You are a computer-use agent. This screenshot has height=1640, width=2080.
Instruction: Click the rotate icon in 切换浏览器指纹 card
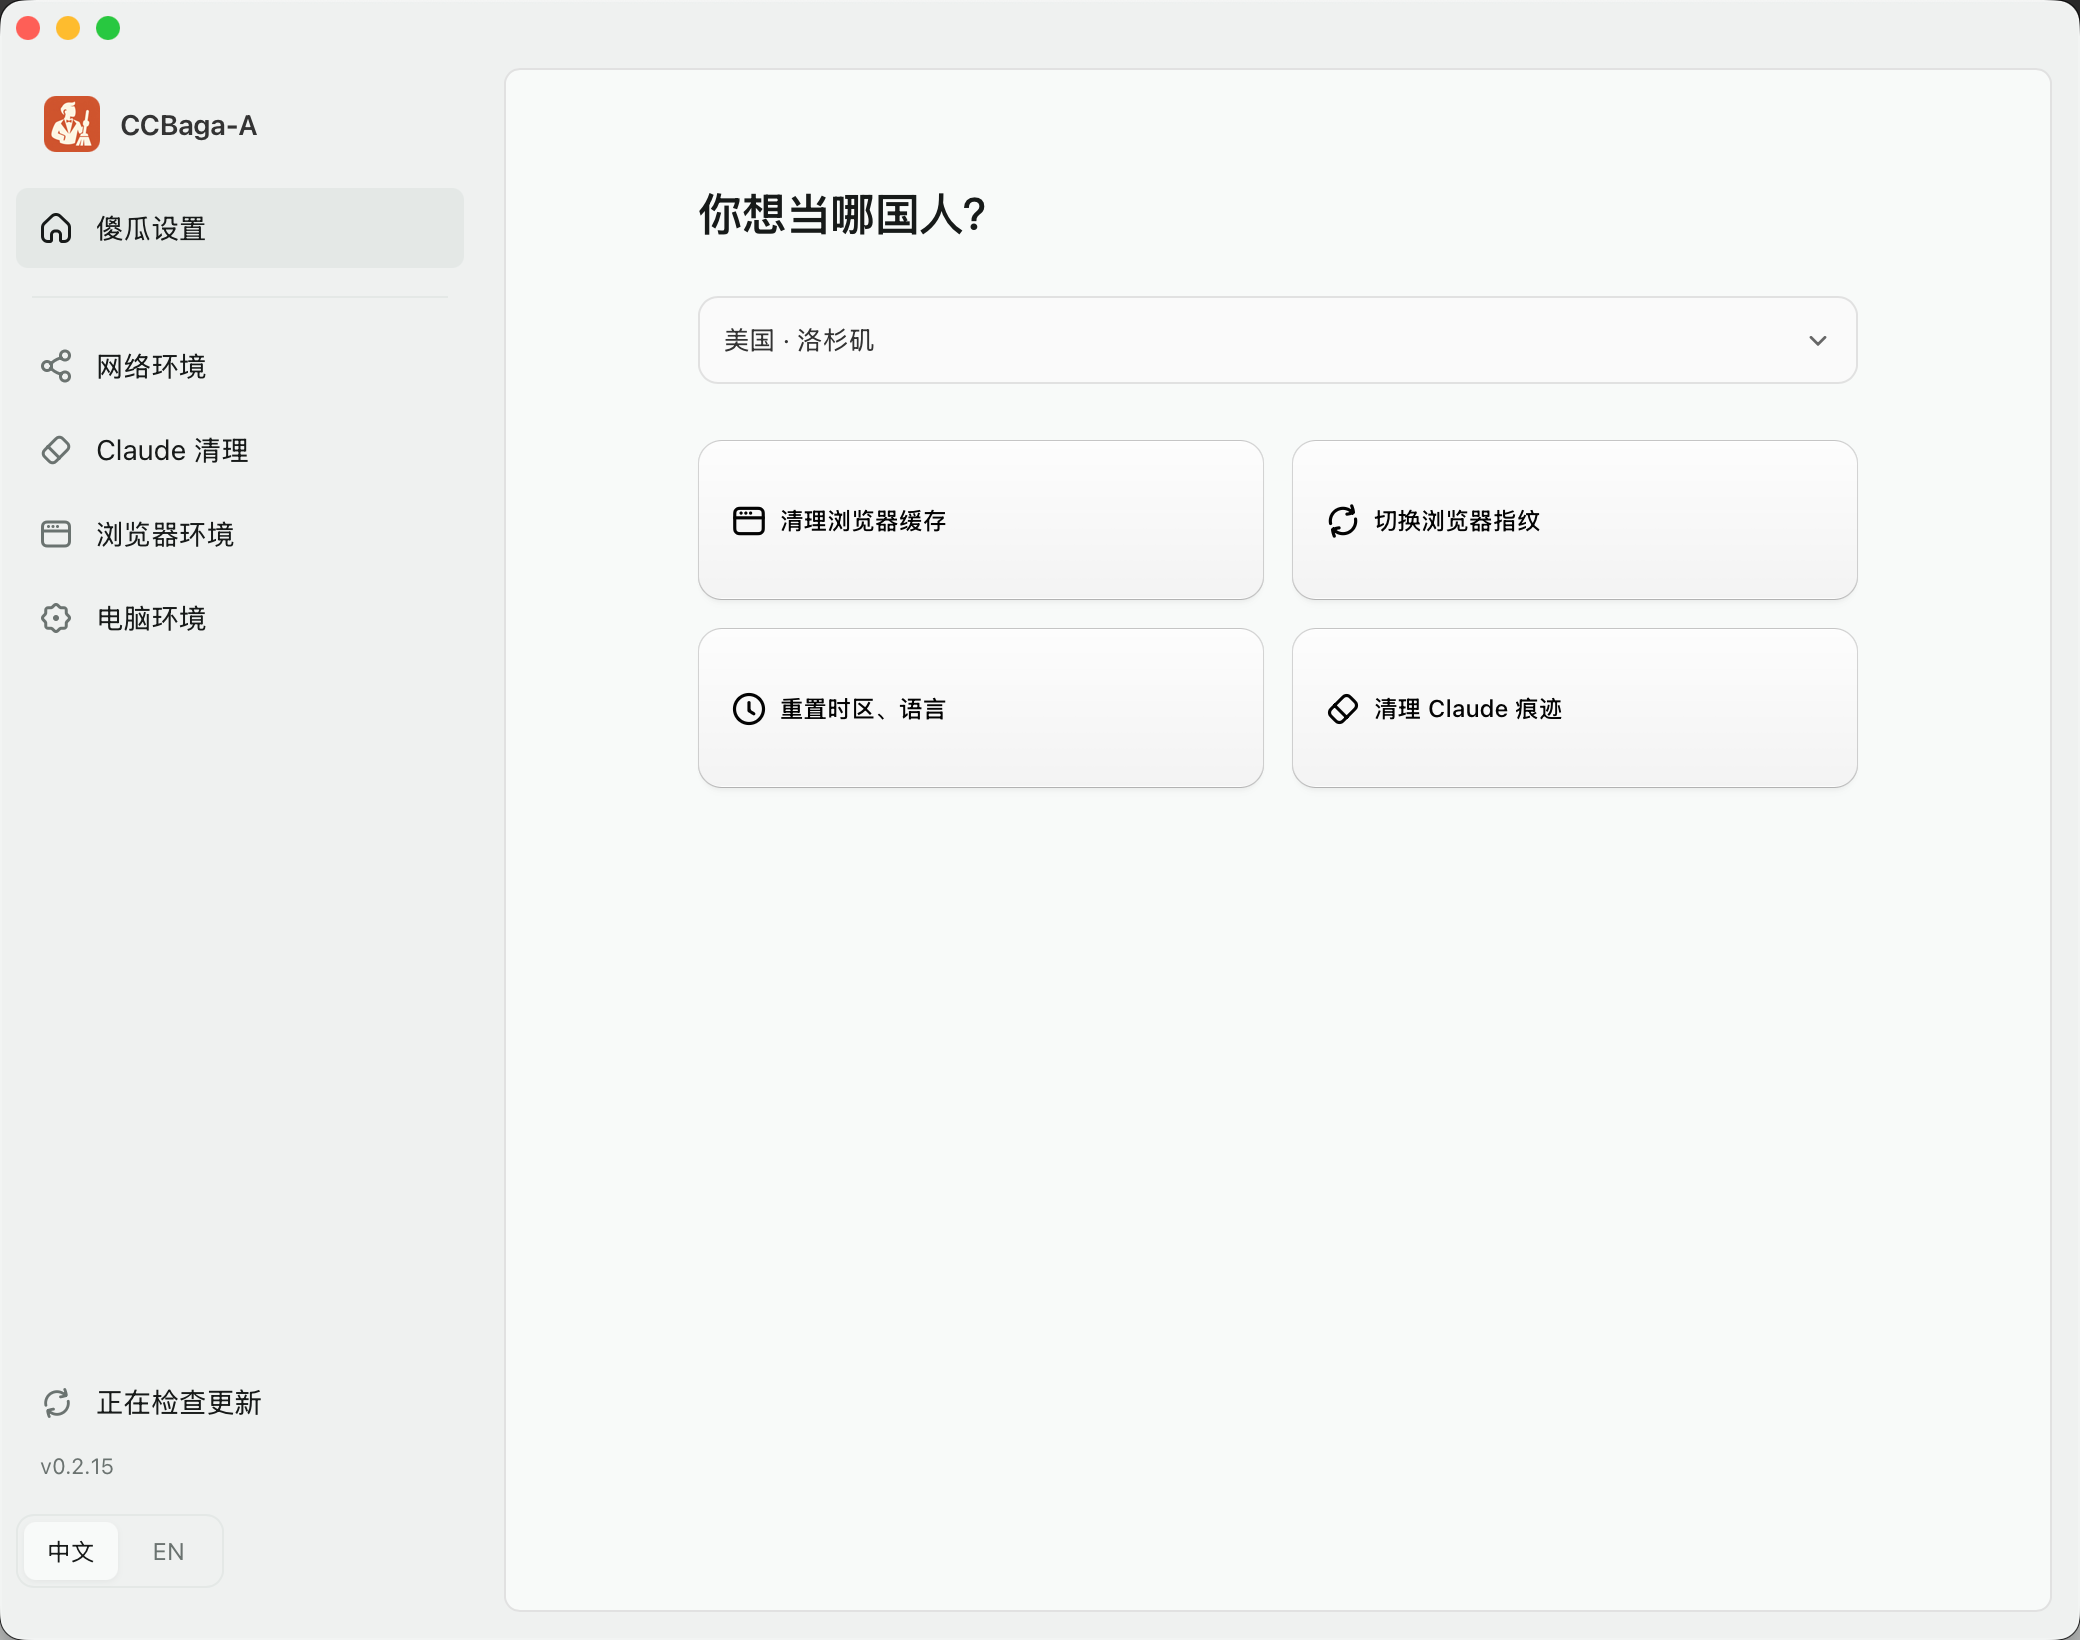[x=1343, y=521]
